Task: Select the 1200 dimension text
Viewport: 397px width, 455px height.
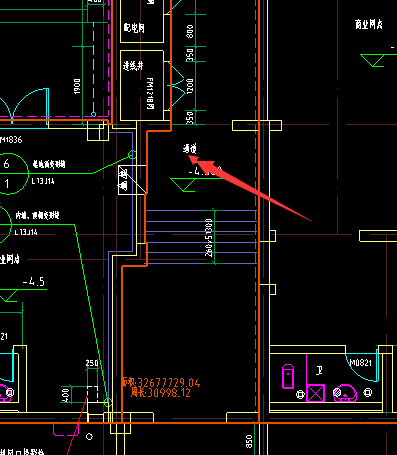Action: point(190,86)
